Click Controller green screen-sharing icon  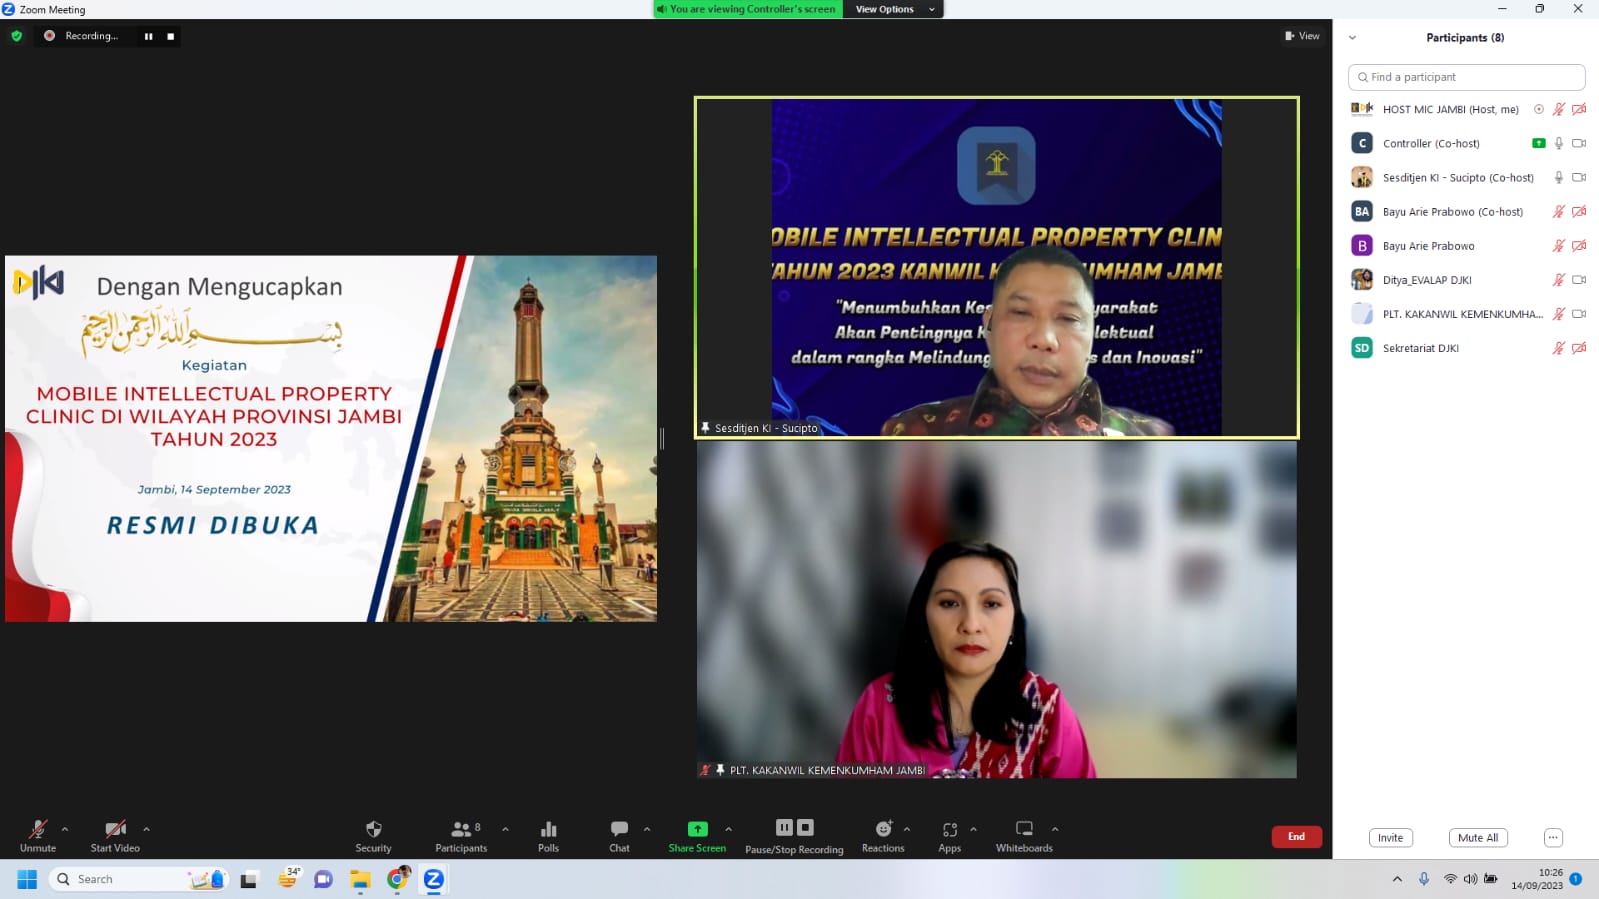(1538, 143)
